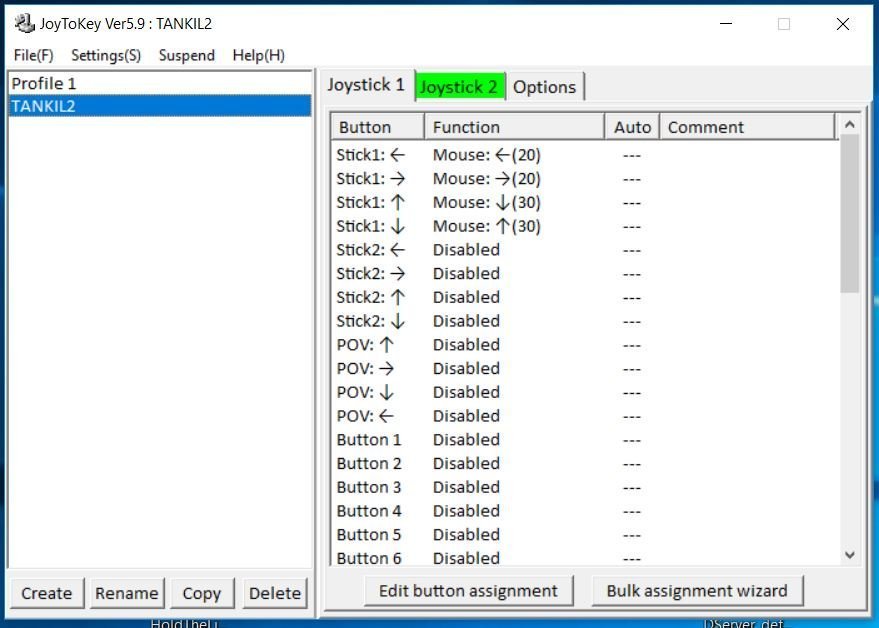Click the Copy profile button
Image resolution: width=879 pixels, height=628 pixels.
click(202, 593)
